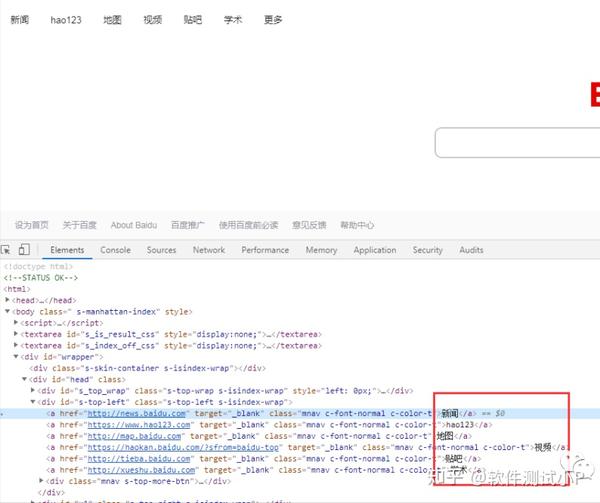Click the tieba.baidu.com href link
The height and width of the screenshot is (503, 600).
click(x=139, y=459)
